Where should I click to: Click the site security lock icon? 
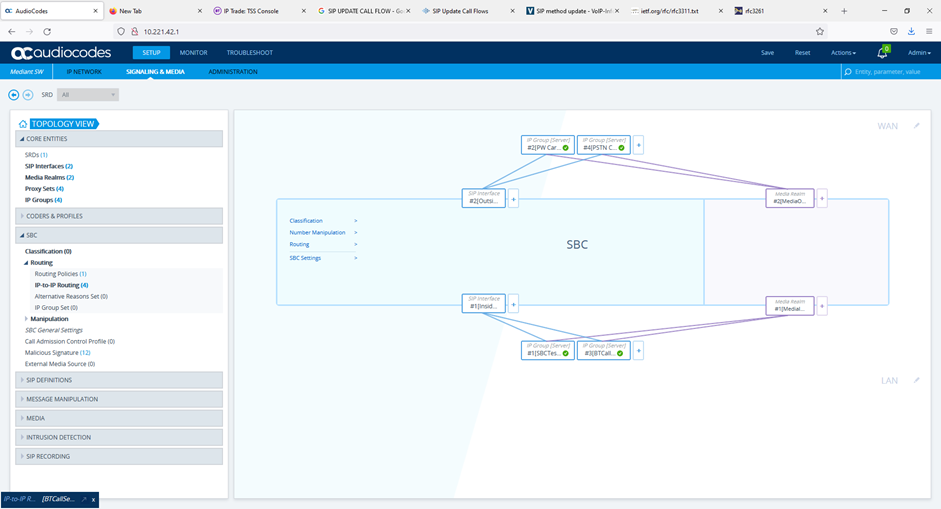134,32
